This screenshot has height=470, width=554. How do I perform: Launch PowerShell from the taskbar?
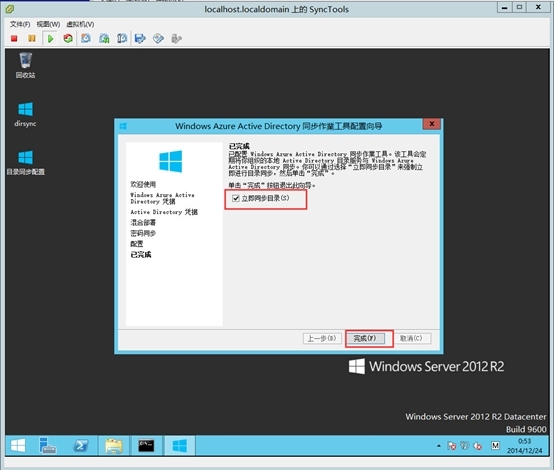click(81, 445)
